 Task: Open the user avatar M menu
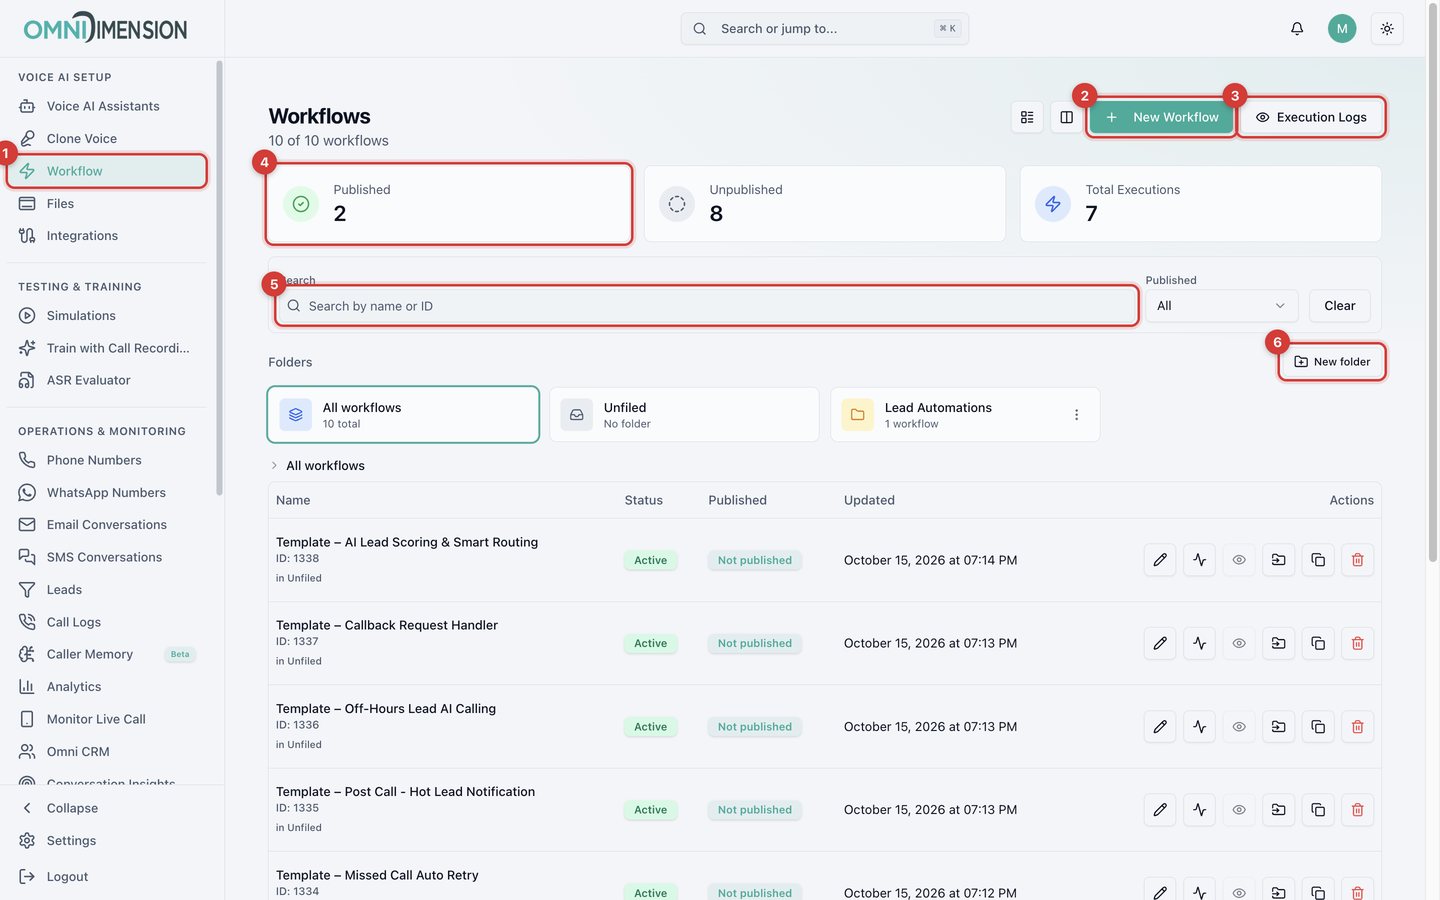coord(1342,29)
